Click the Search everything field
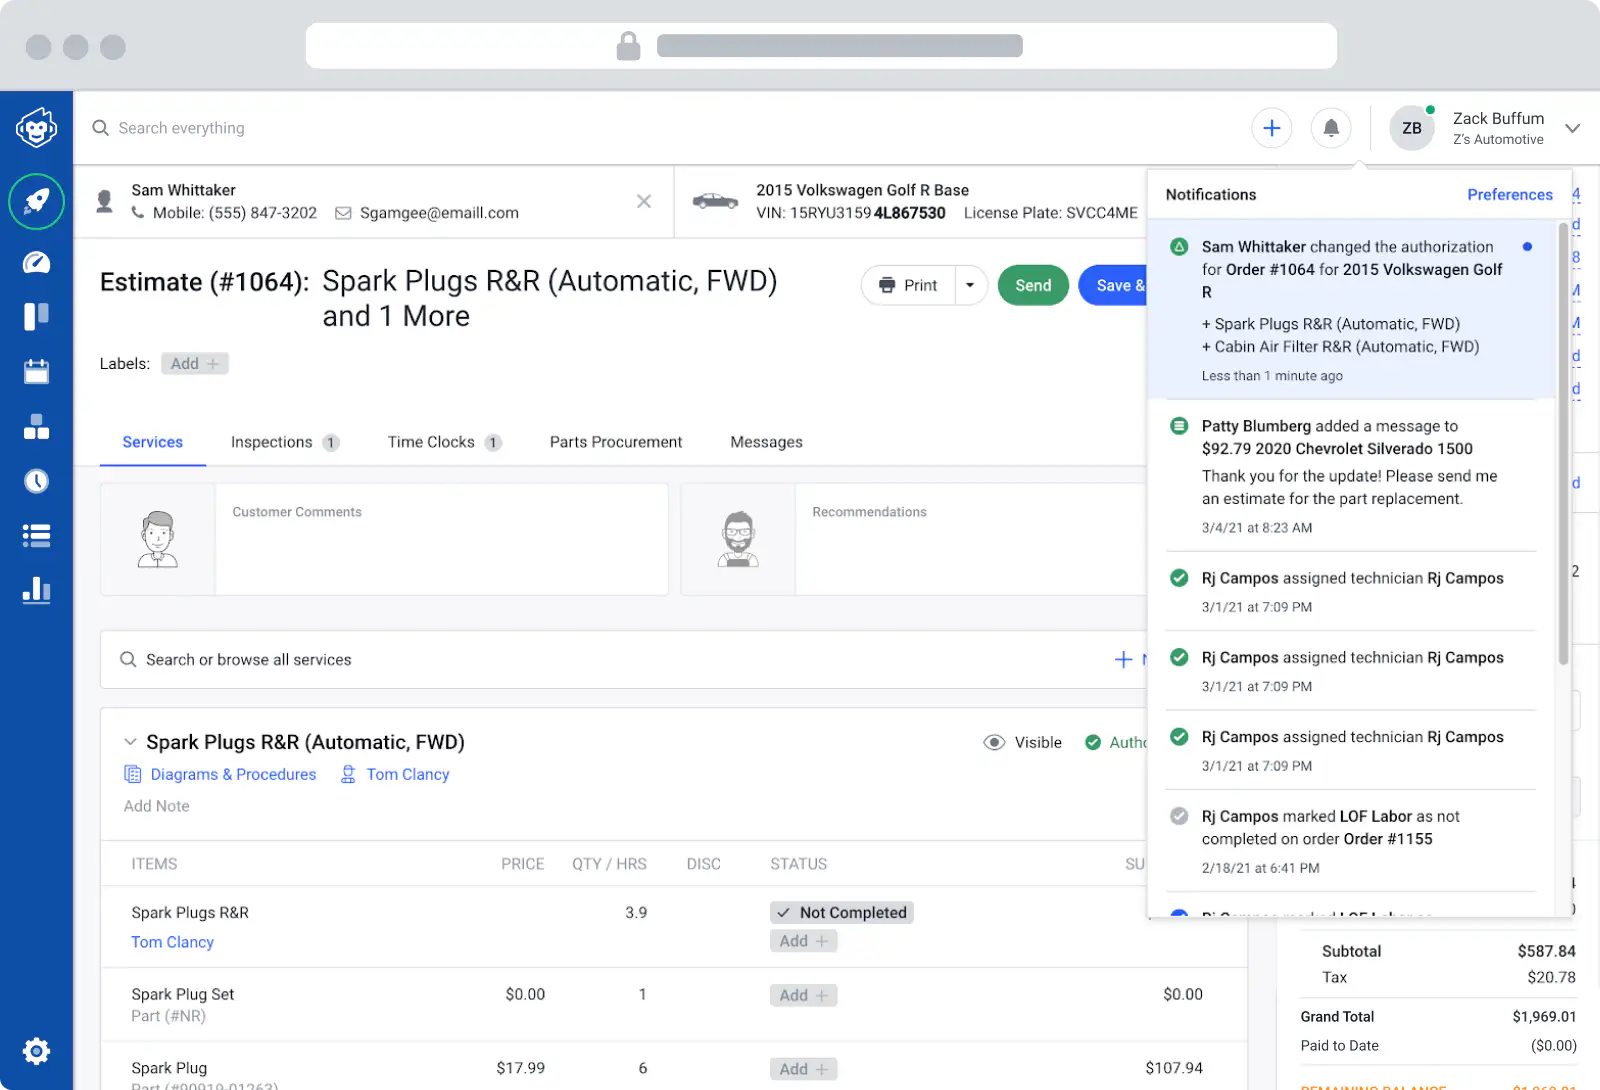The height and width of the screenshot is (1090, 1600). point(181,128)
